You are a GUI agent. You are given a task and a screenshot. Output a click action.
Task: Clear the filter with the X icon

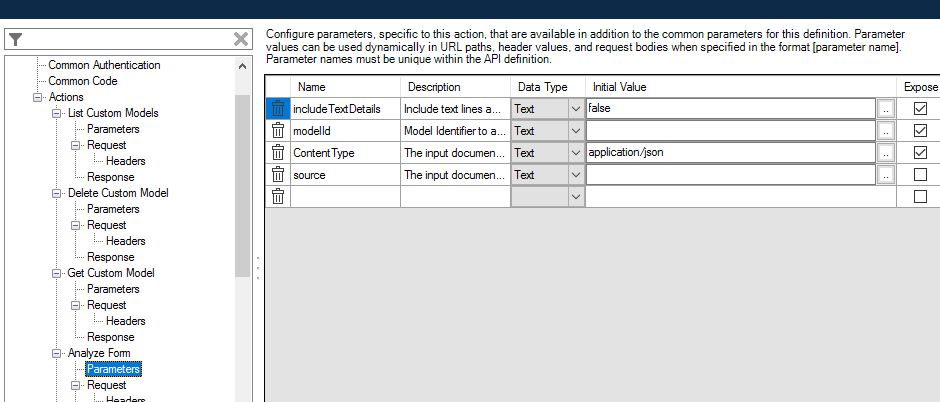241,39
